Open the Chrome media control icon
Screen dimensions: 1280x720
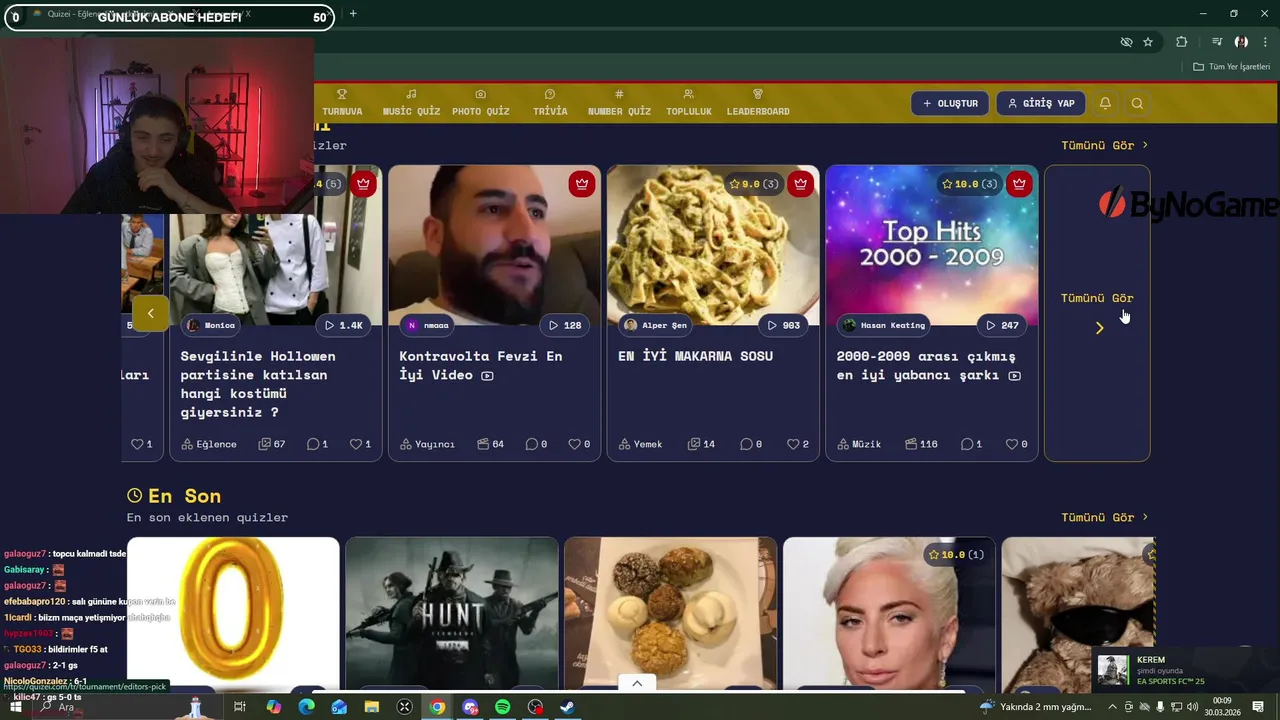click(x=1217, y=42)
